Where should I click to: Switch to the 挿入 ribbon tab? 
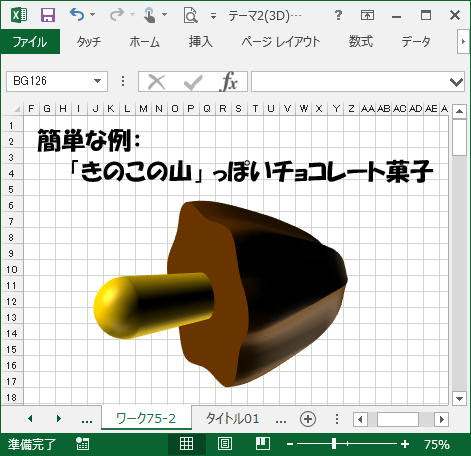pyautogui.click(x=200, y=42)
